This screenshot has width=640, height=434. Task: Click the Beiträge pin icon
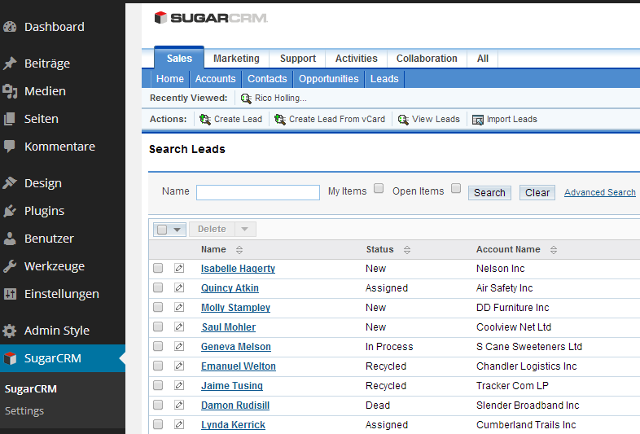click(x=10, y=63)
